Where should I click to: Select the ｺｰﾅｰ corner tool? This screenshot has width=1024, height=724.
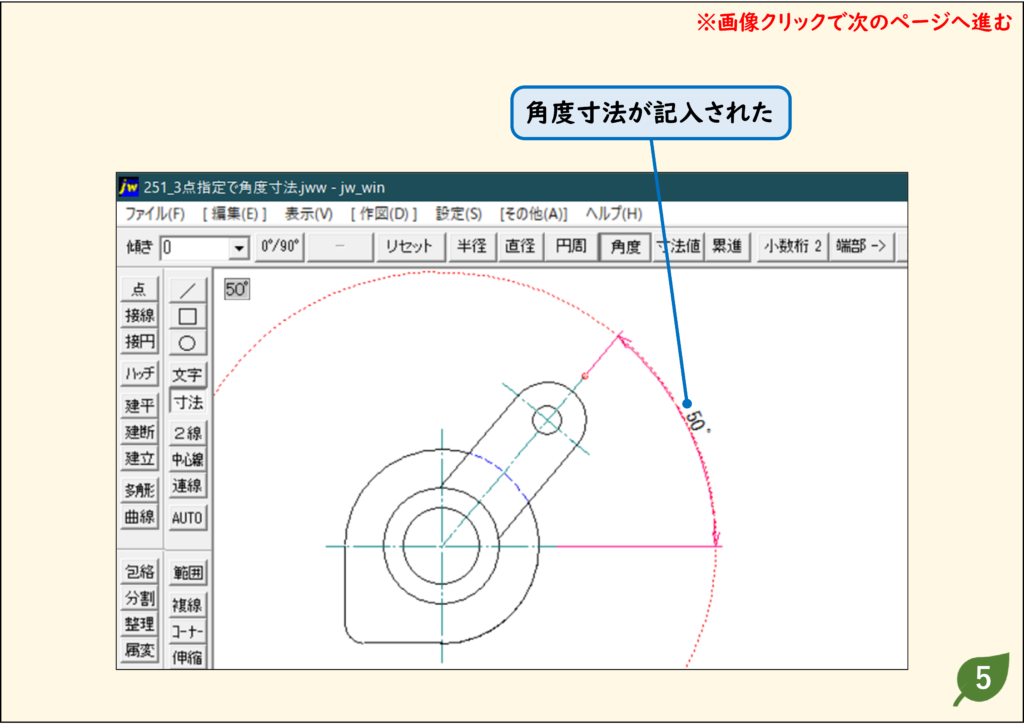[187, 631]
